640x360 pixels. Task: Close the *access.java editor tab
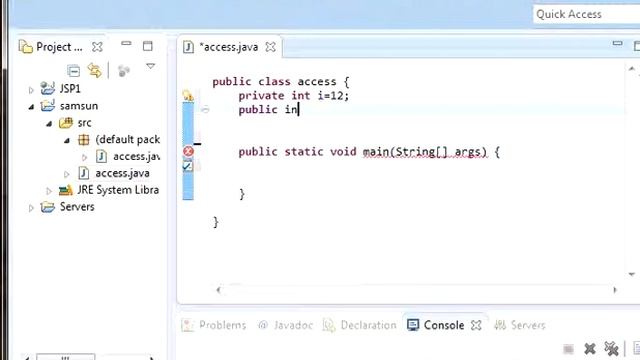point(270,47)
